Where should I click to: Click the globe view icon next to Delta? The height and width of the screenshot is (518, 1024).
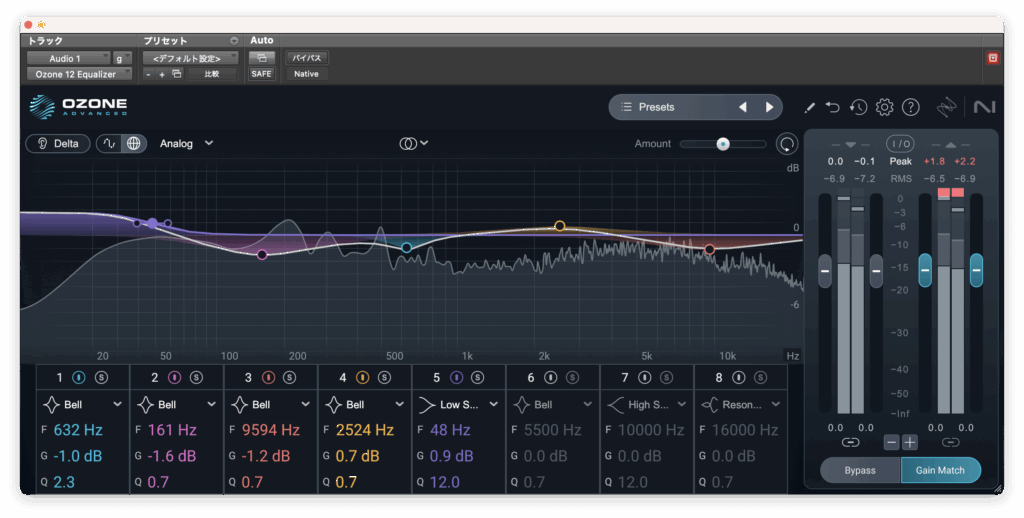134,143
